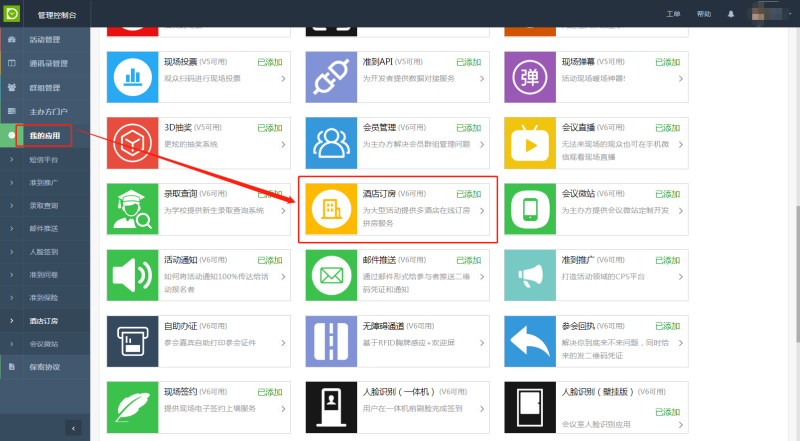Click the 帮助 link in header
Screen dimensions: 800x441
[704, 14]
